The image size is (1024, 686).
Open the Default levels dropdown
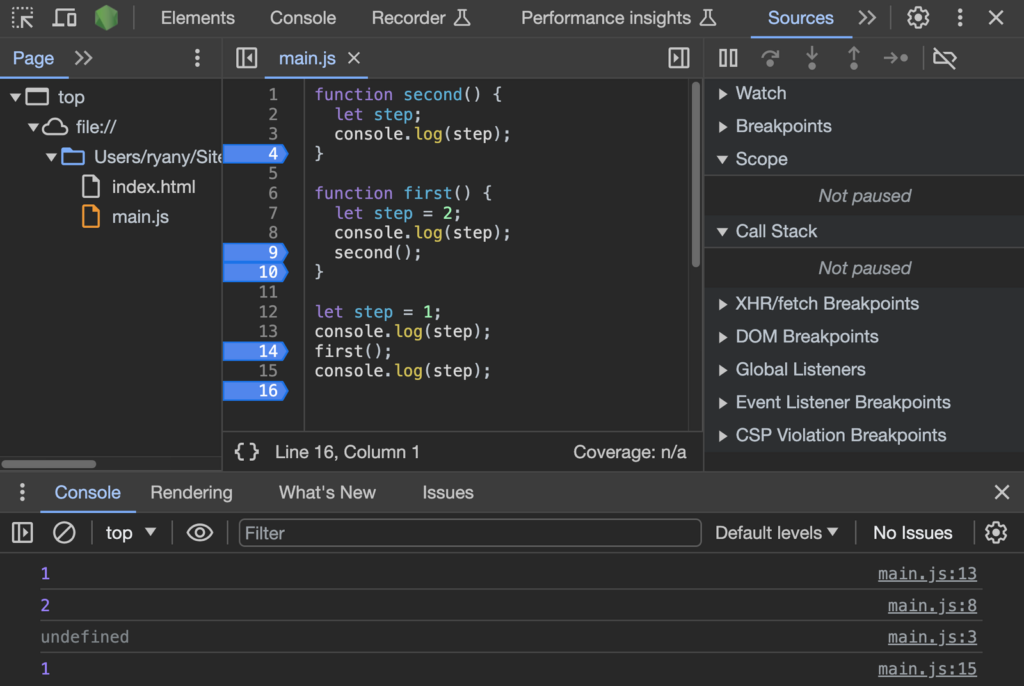tap(776, 532)
